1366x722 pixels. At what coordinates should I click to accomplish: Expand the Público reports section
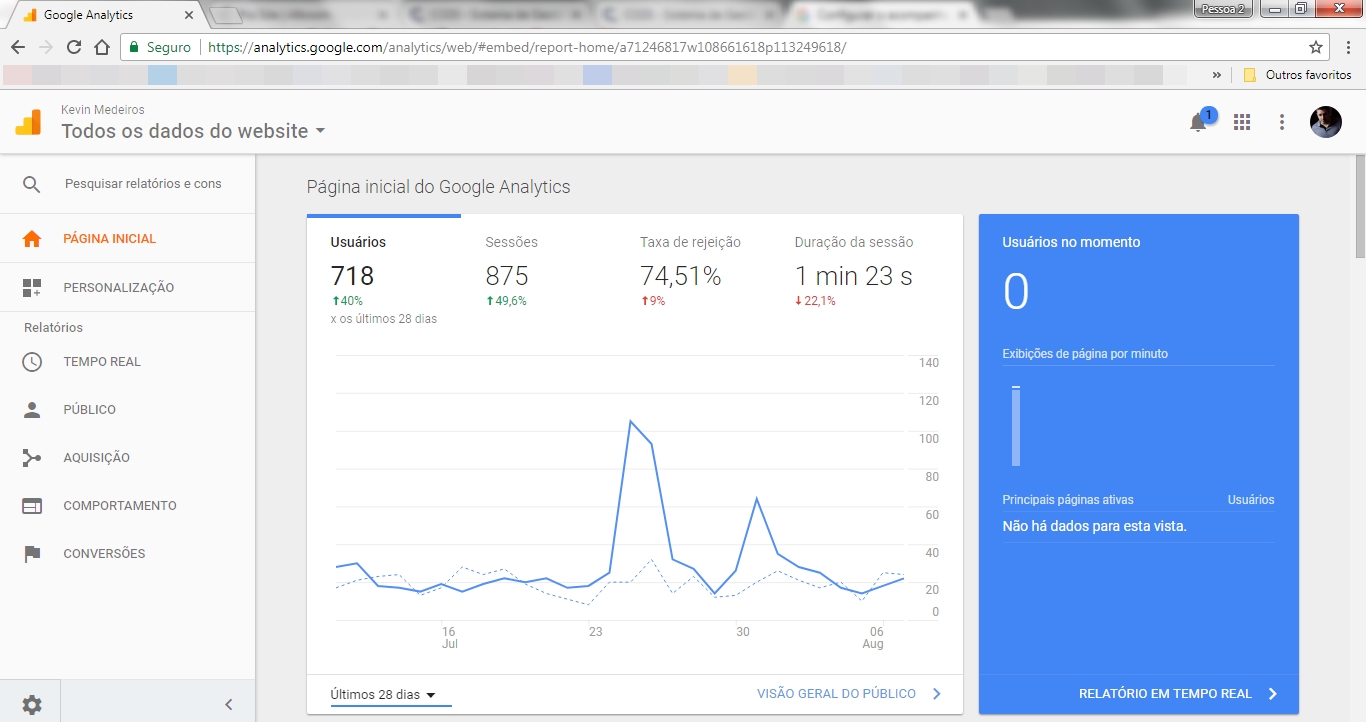tap(128, 410)
